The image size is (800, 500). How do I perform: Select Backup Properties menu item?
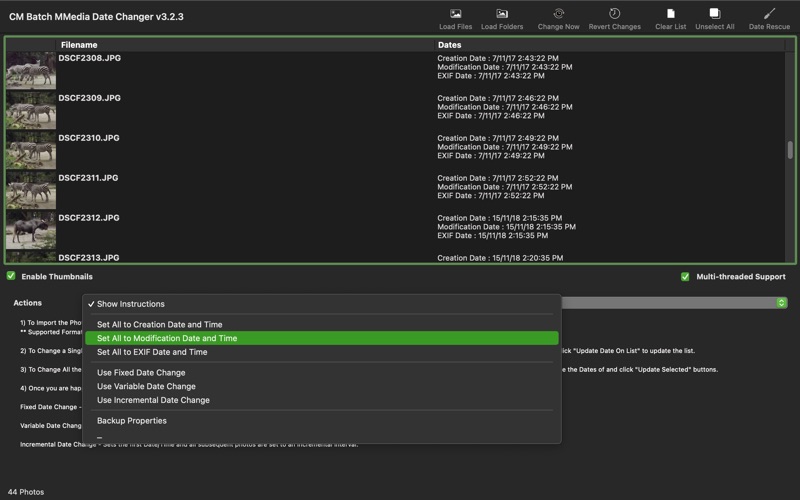[x=321, y=421]
